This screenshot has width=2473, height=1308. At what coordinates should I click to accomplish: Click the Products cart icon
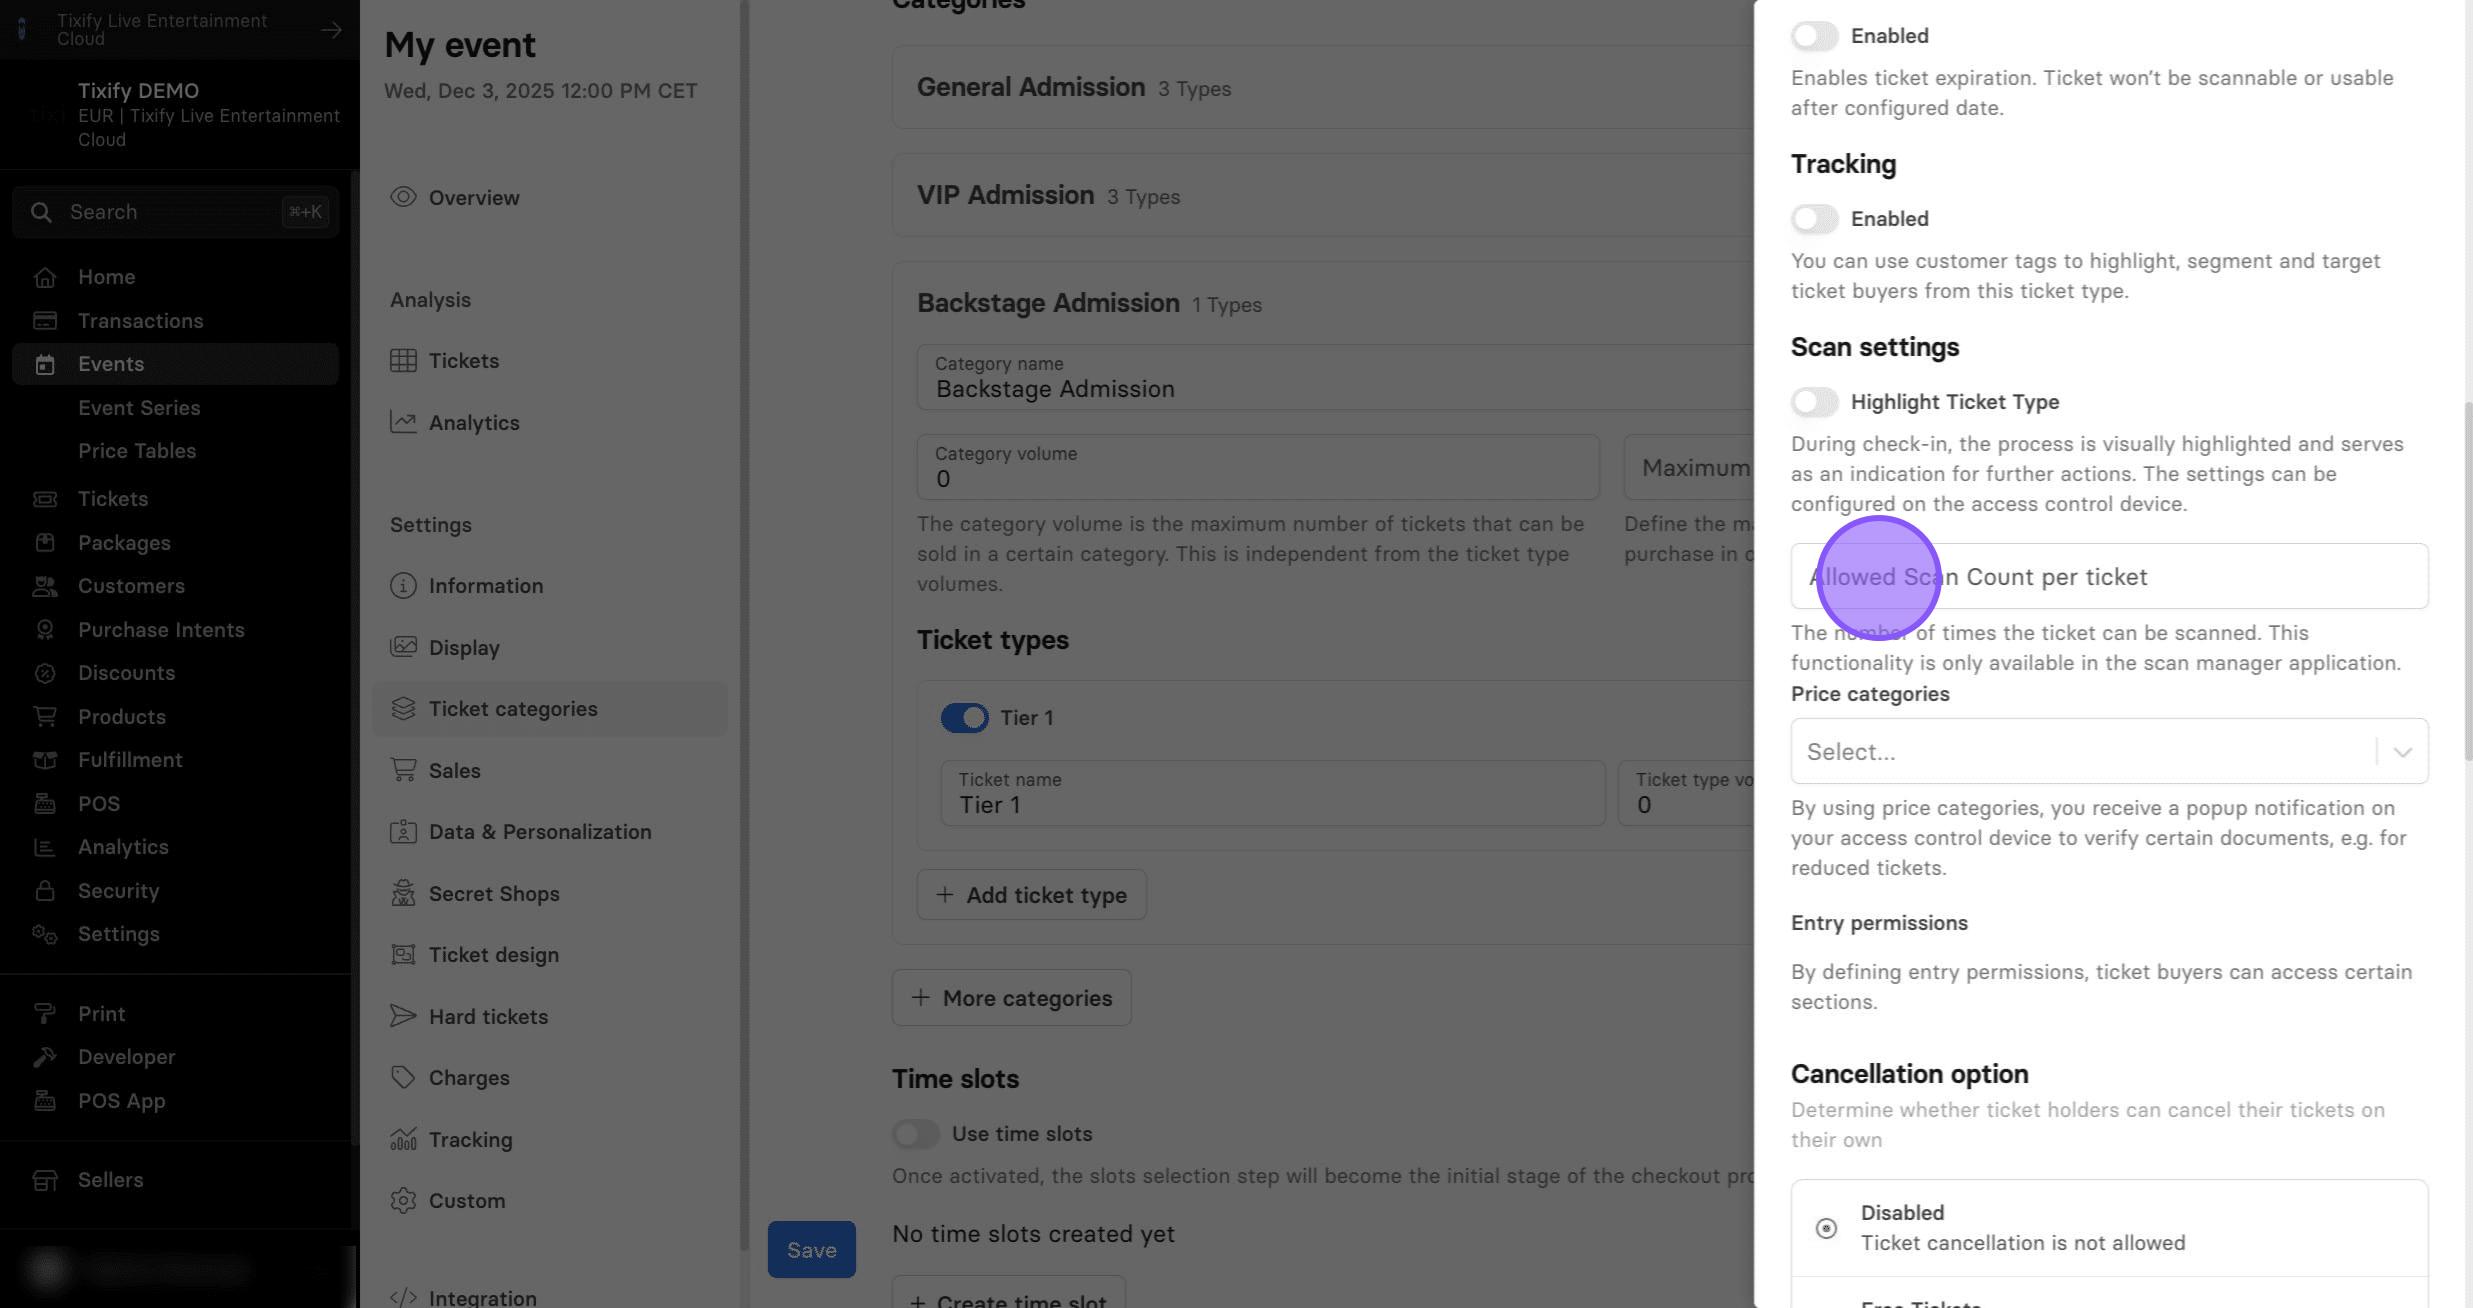[x=44, y=717]
